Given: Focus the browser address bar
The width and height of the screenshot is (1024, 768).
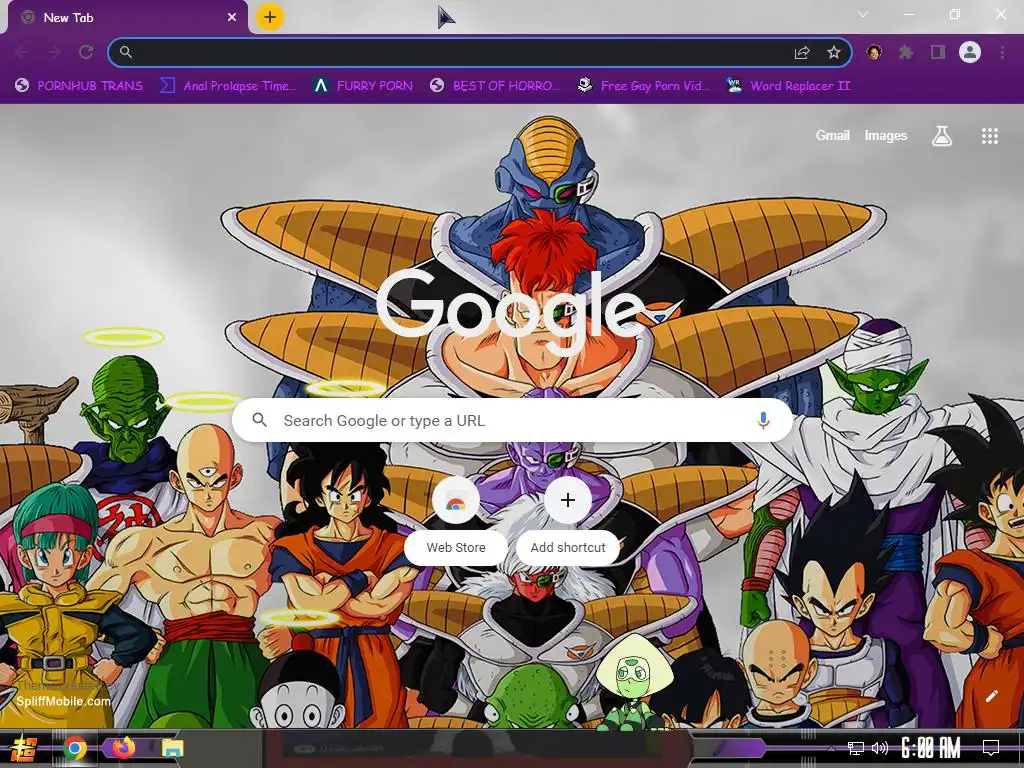Looking at the screenshot, I should tap(480, 52).
